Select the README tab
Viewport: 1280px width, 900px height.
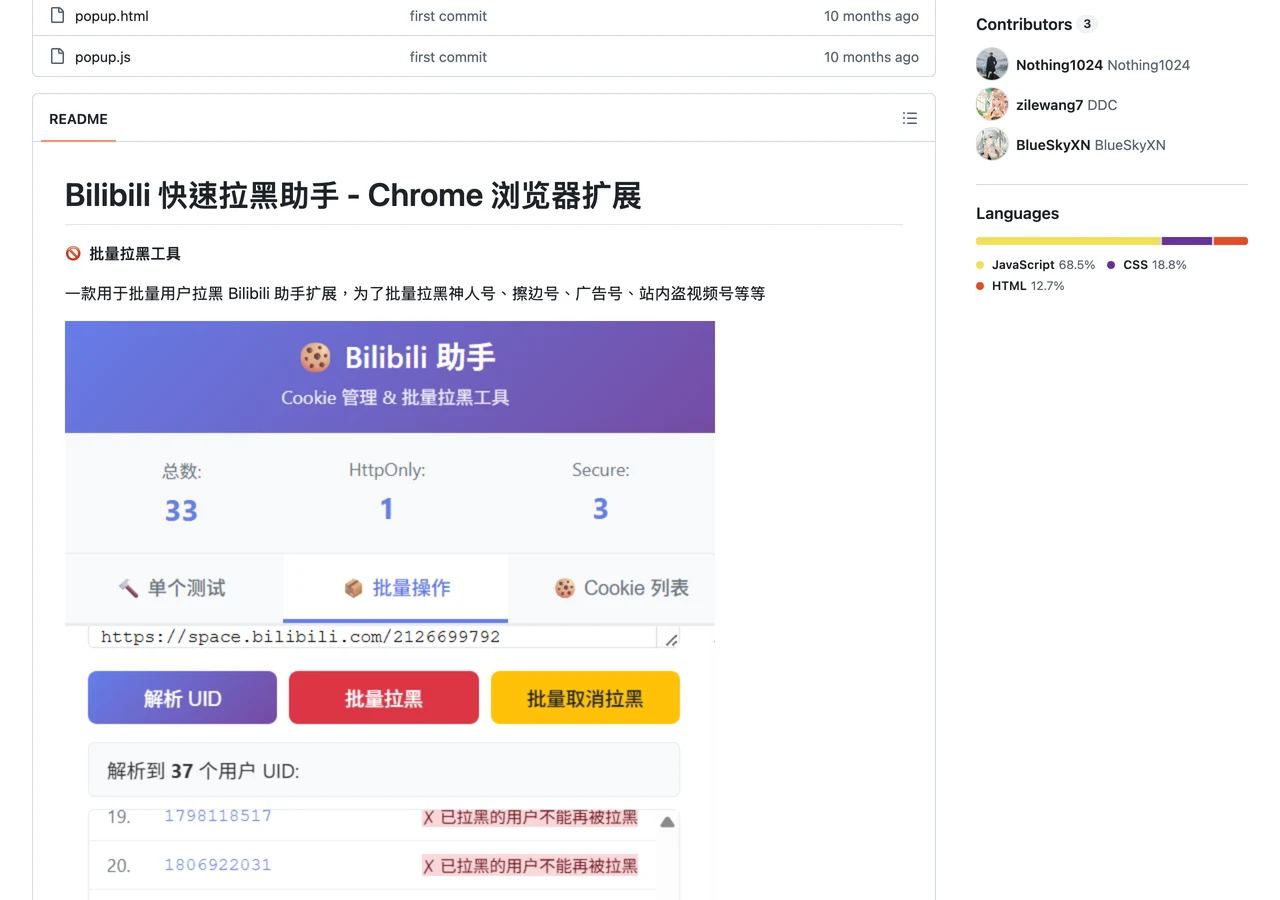(78, 119)
